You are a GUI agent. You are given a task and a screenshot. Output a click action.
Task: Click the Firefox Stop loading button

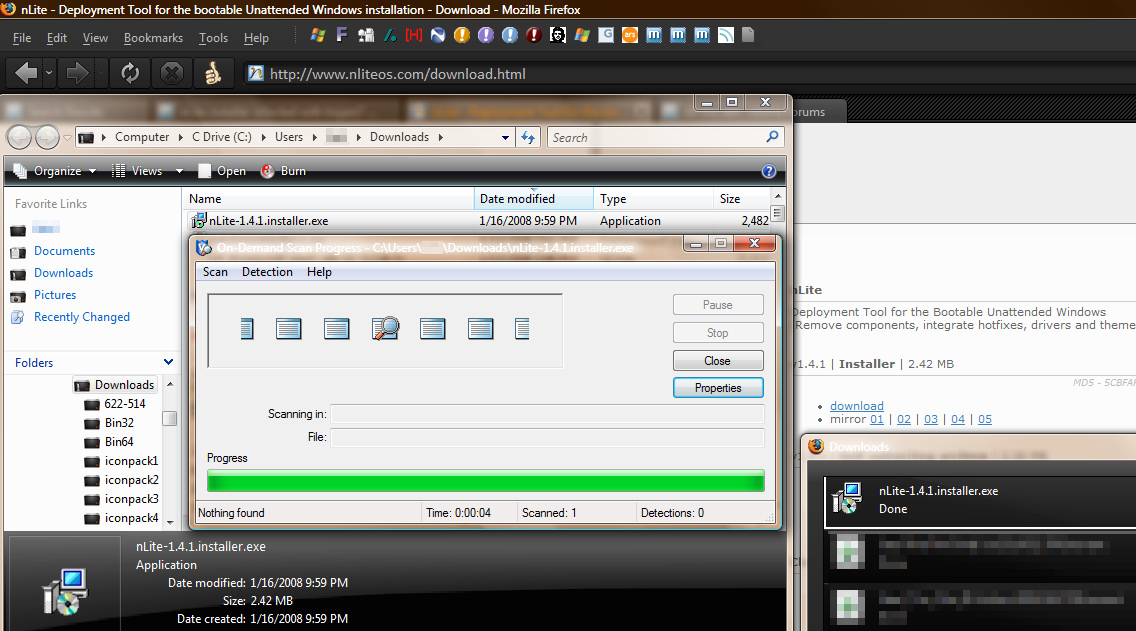pos(172,73)
